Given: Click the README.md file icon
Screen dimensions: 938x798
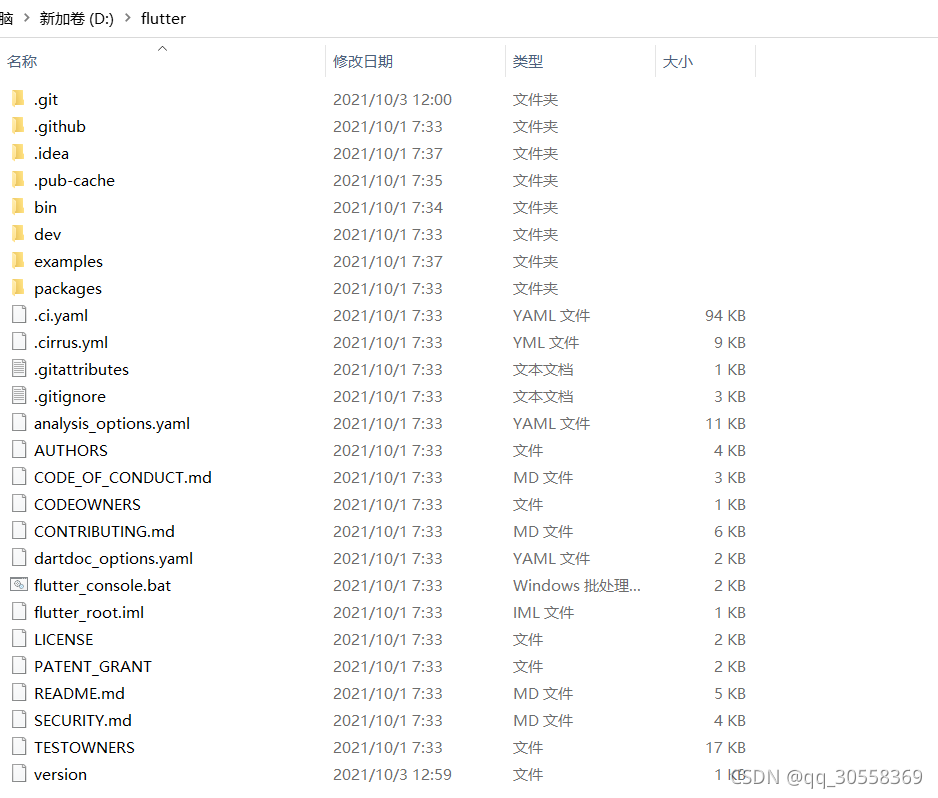Looking at the screenshot, I should [x=19, y=692].
